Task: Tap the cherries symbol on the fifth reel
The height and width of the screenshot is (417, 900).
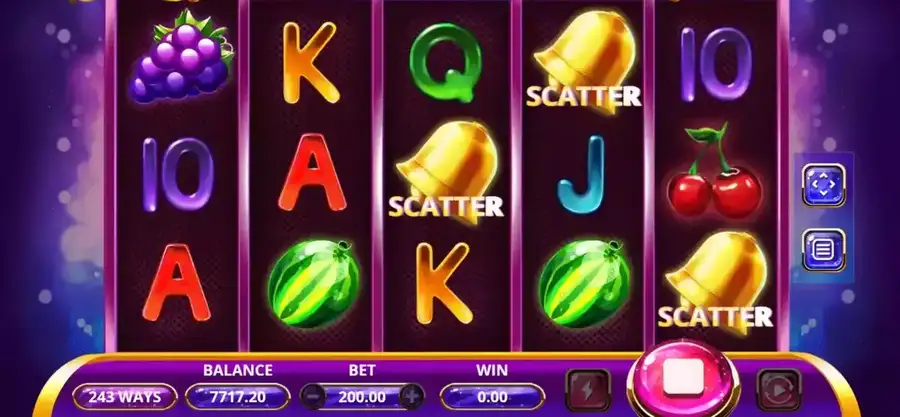Action: coord(715,171)
